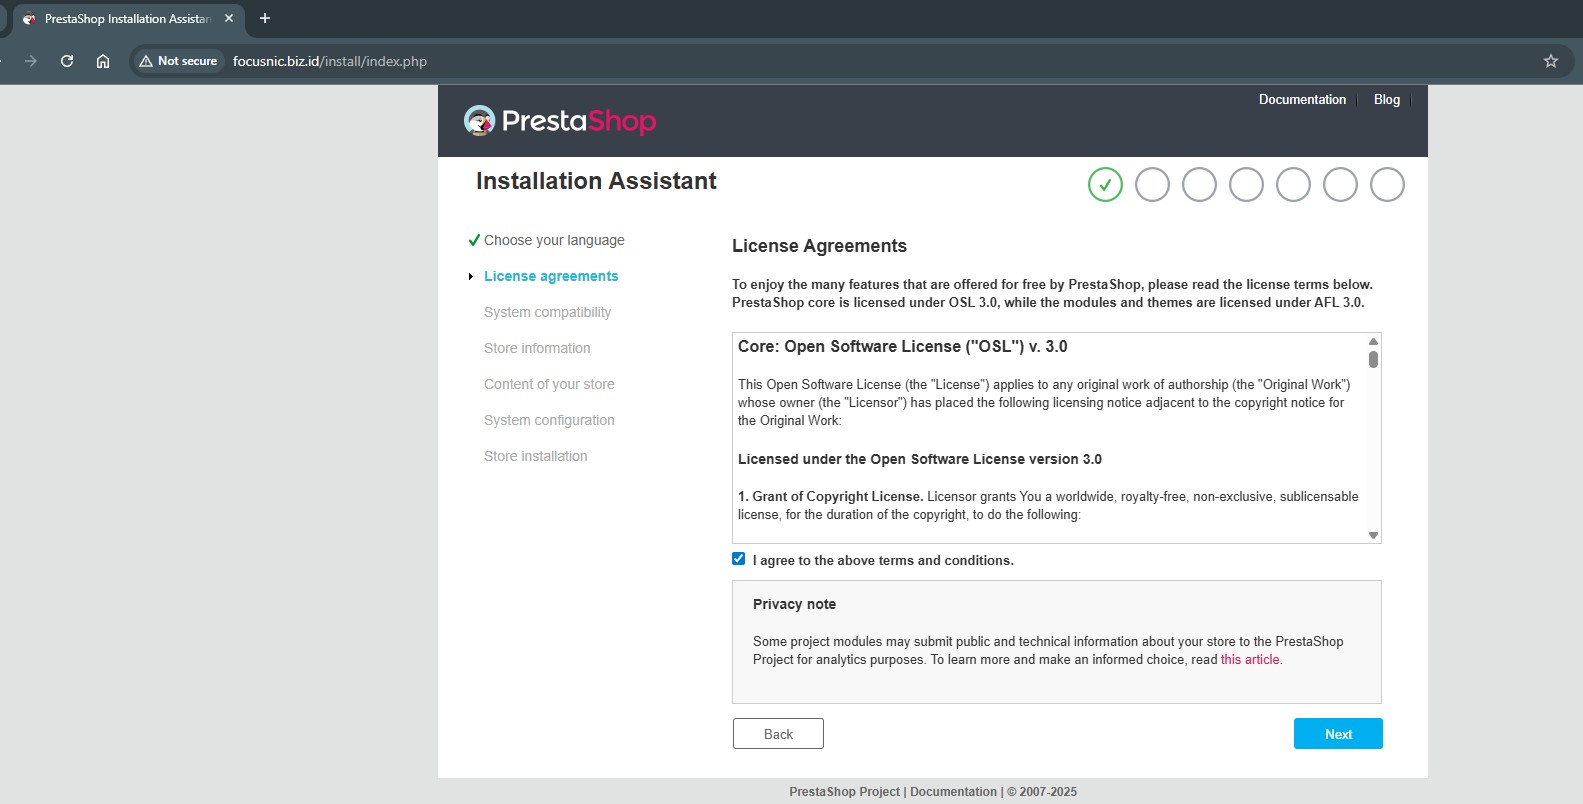Go to browser home page icon
This screenshot has height=804, width=1583.
click(103, 61)
